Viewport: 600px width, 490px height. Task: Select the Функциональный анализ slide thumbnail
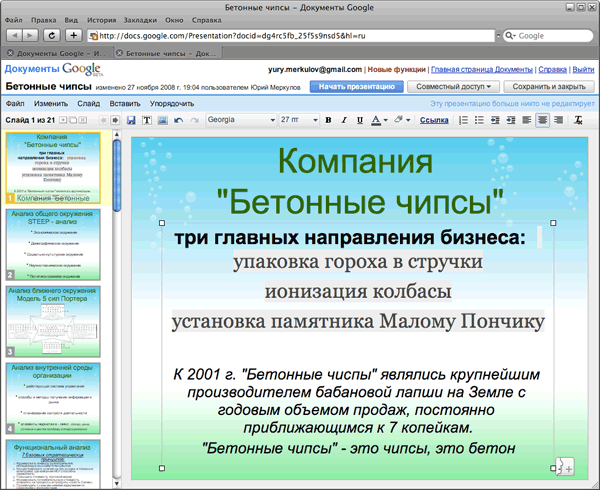click(53, 464)
